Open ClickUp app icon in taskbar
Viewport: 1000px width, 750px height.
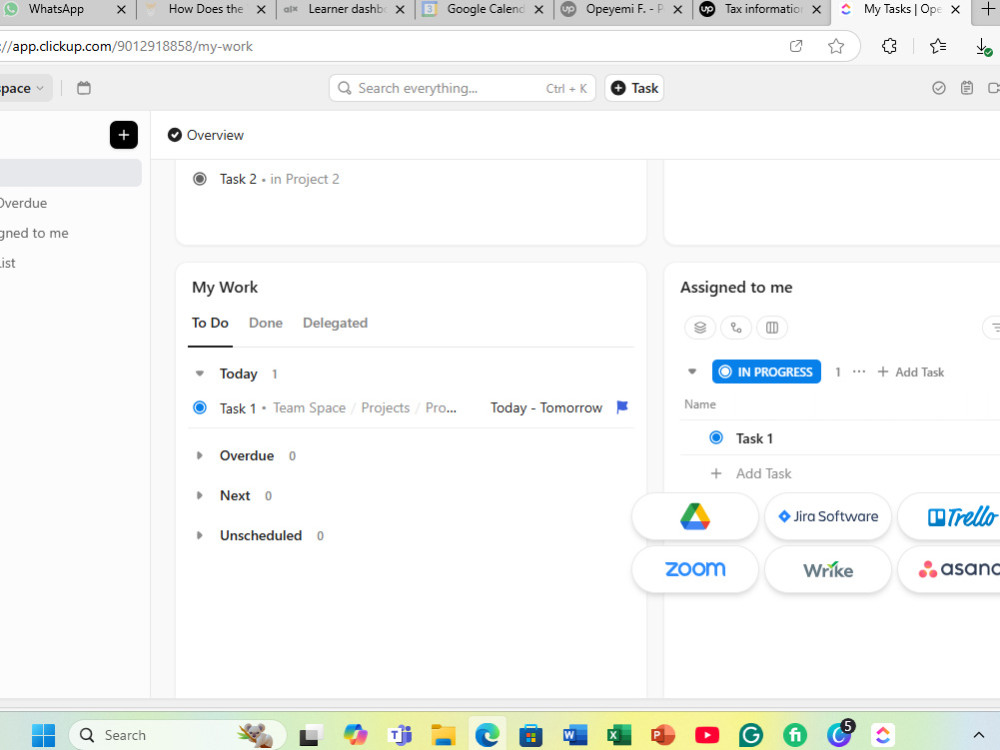(x=883, y=735)
